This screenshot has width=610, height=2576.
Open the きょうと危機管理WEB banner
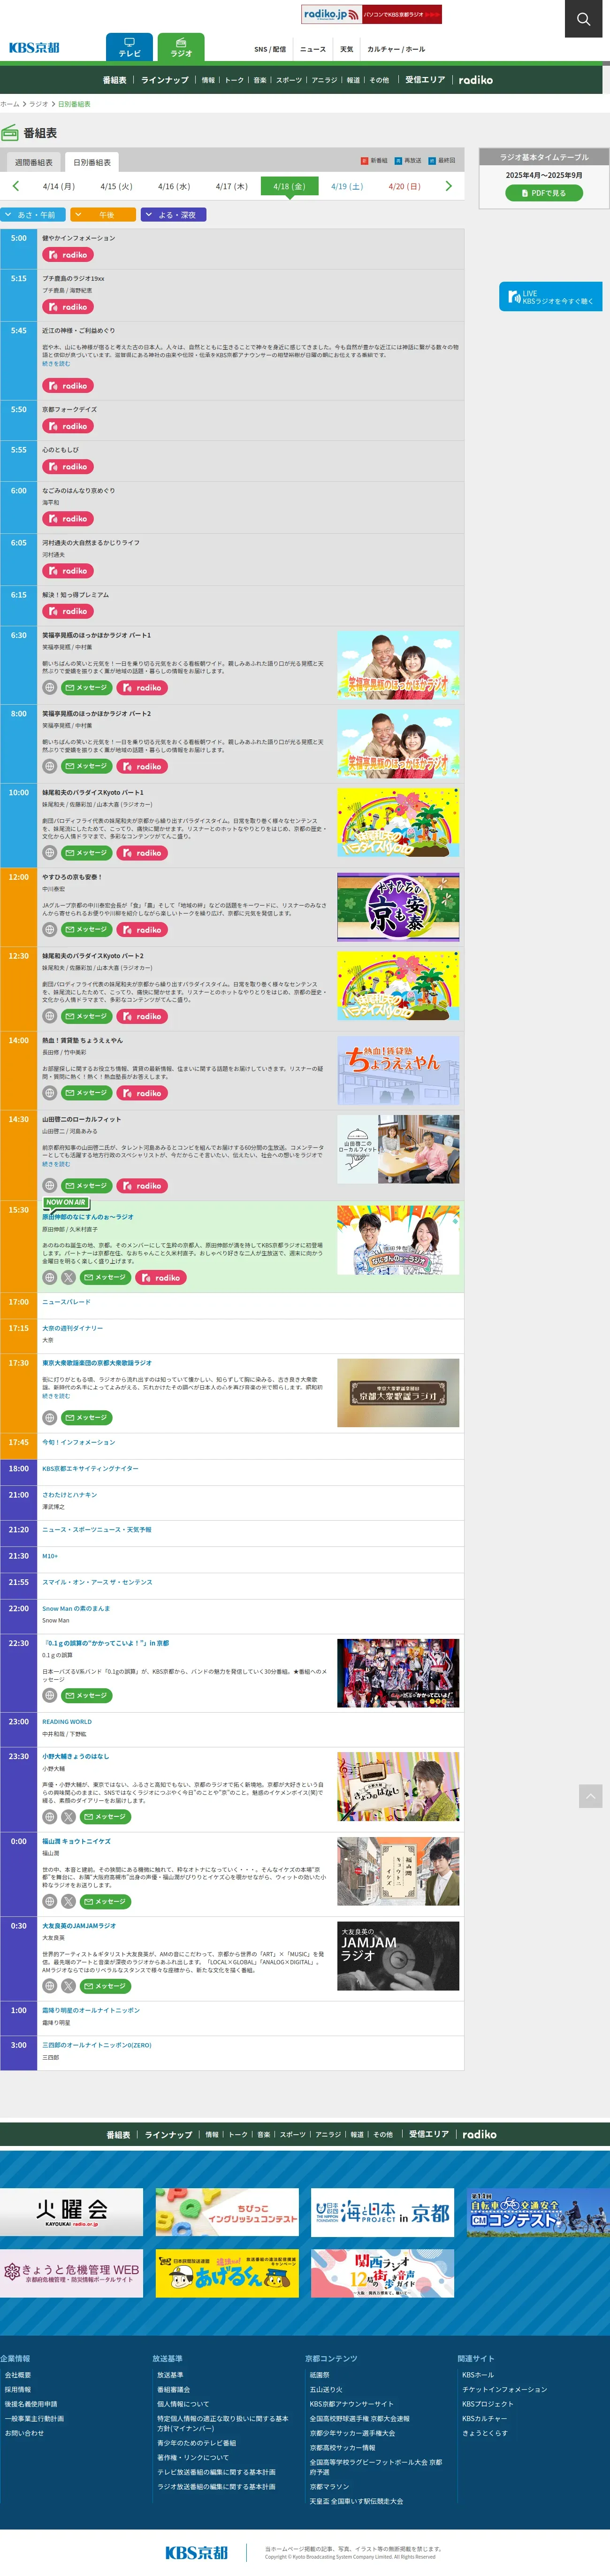point(71,2274)
